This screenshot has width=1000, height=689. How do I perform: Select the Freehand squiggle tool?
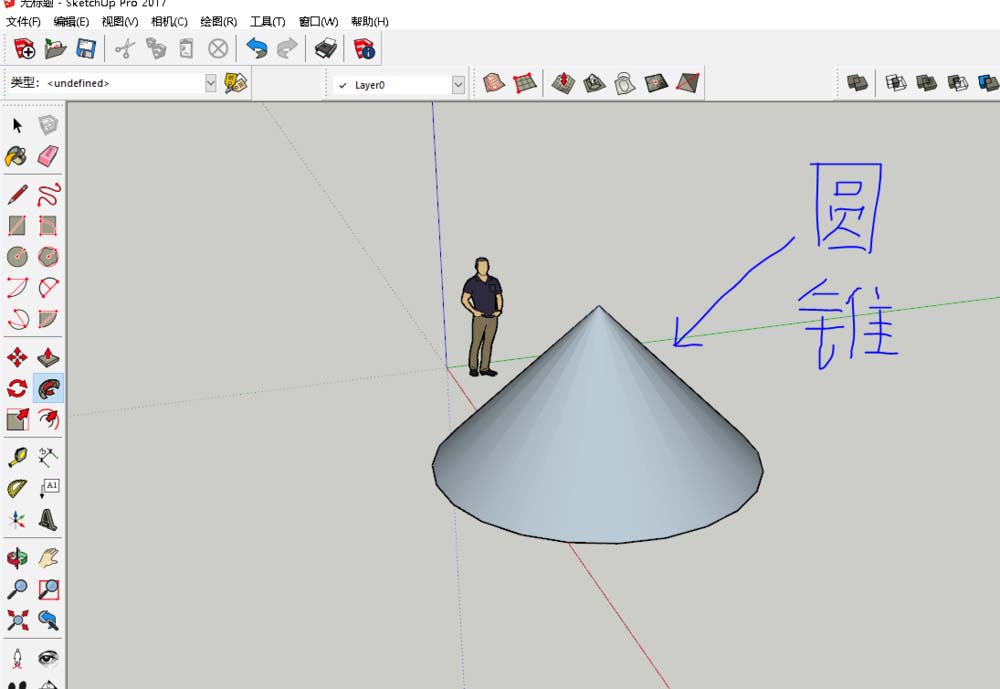click(x=48, y=195)
